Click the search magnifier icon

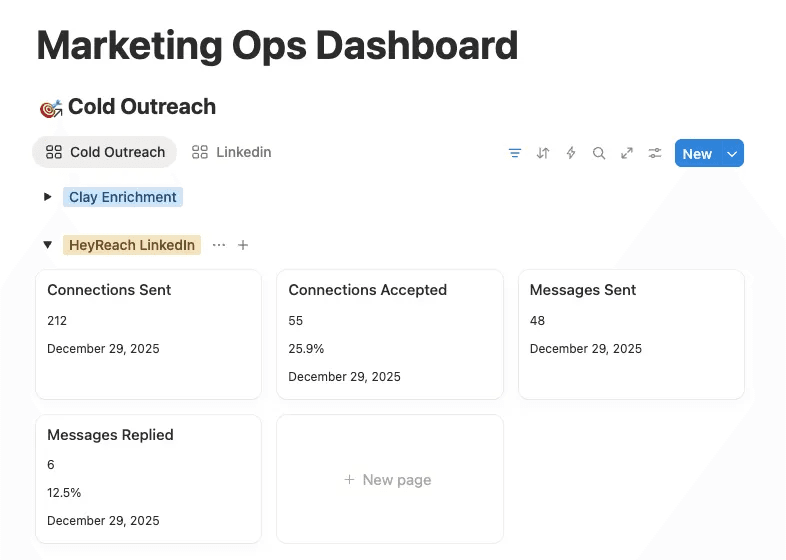point(599,153)
